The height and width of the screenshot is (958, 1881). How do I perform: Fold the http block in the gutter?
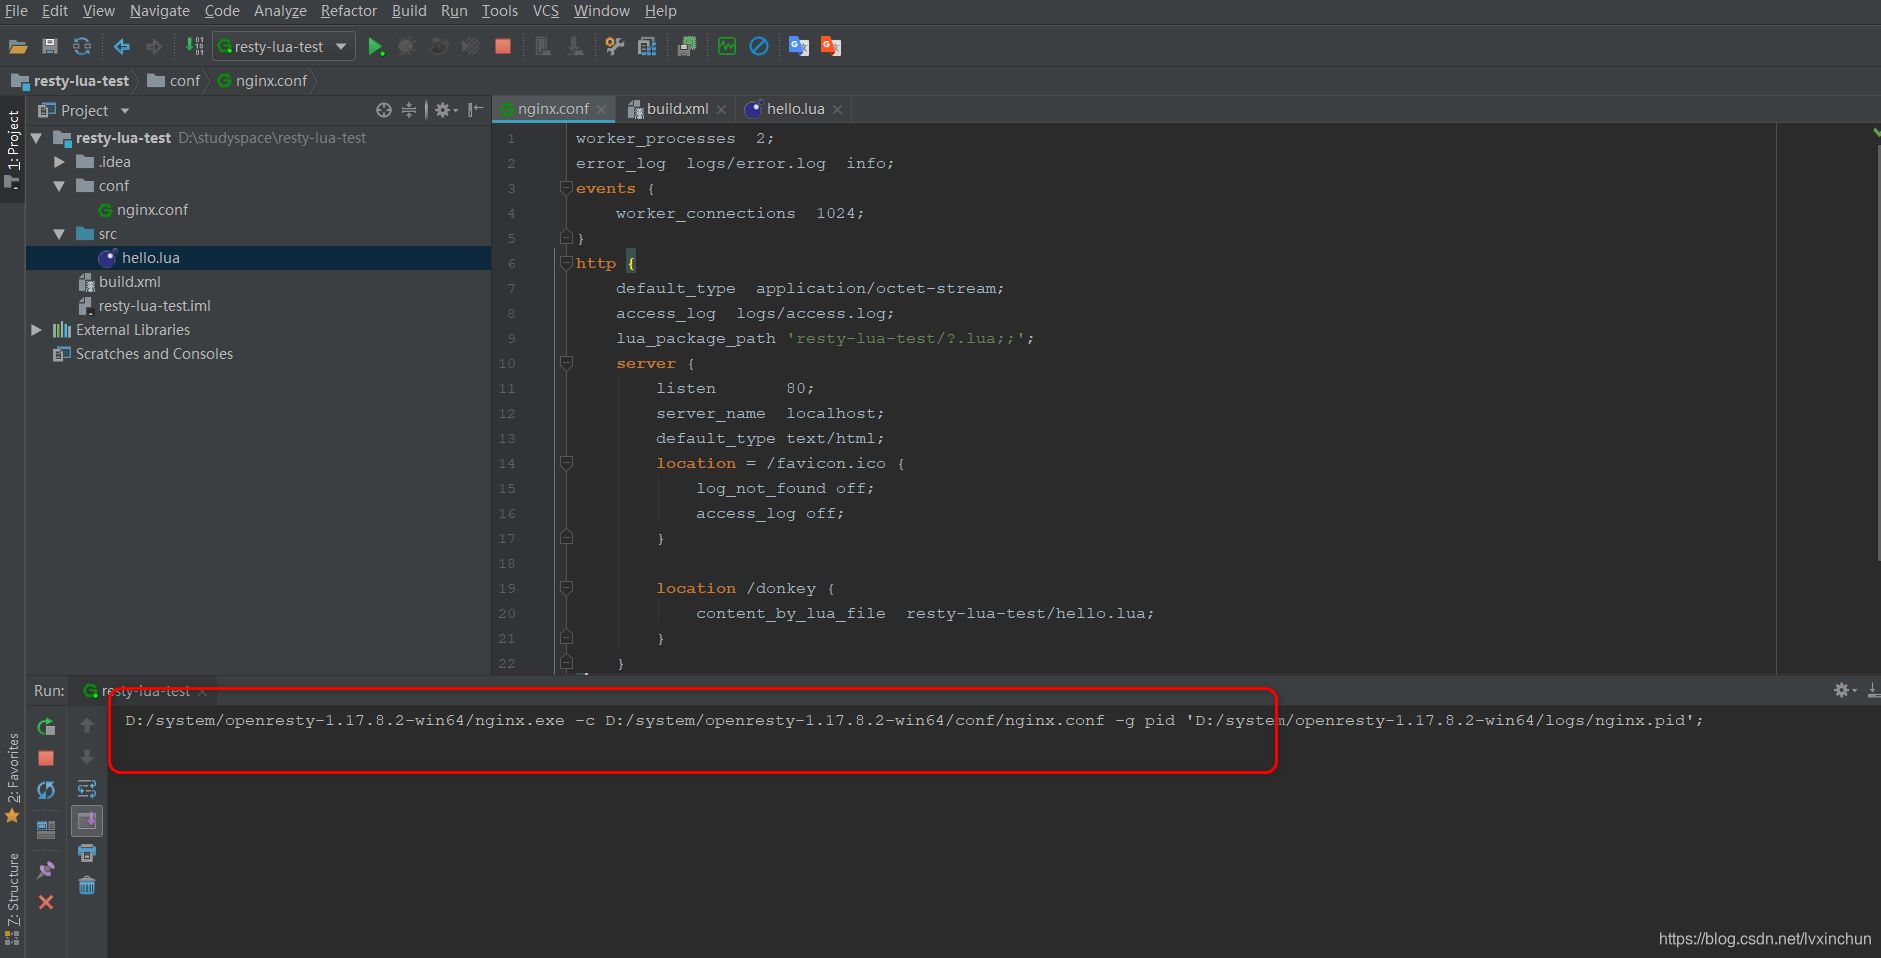[566, 263]
